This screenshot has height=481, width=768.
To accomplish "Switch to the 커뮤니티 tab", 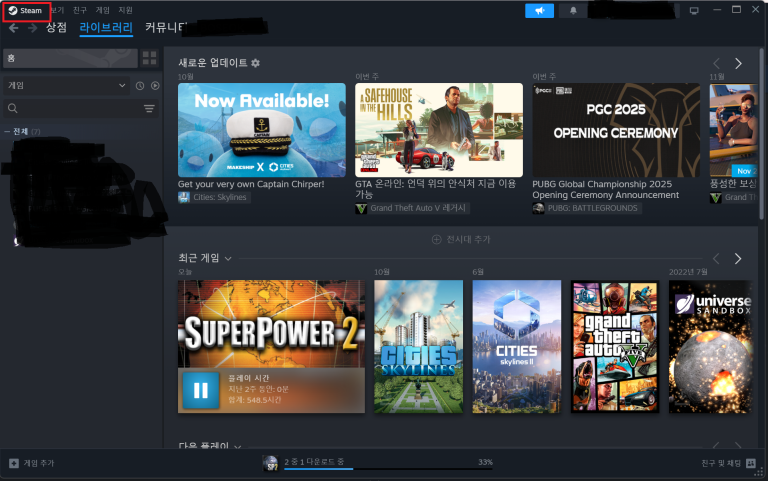I will [x=167, y=27].
